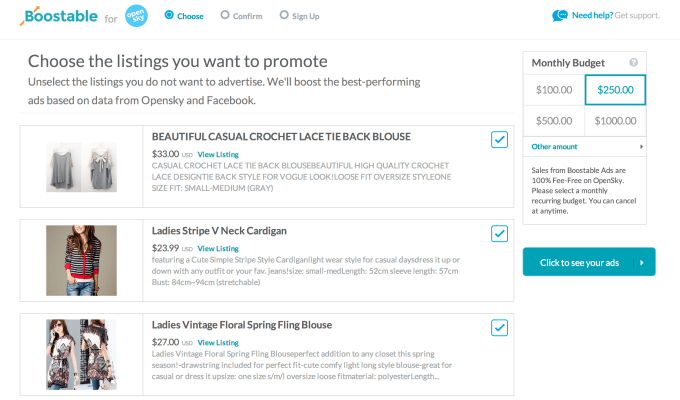Screen dimensions: 680x400
Task: Open View Listing for the $27.00 blouse
Action: [x=218, y=342]
